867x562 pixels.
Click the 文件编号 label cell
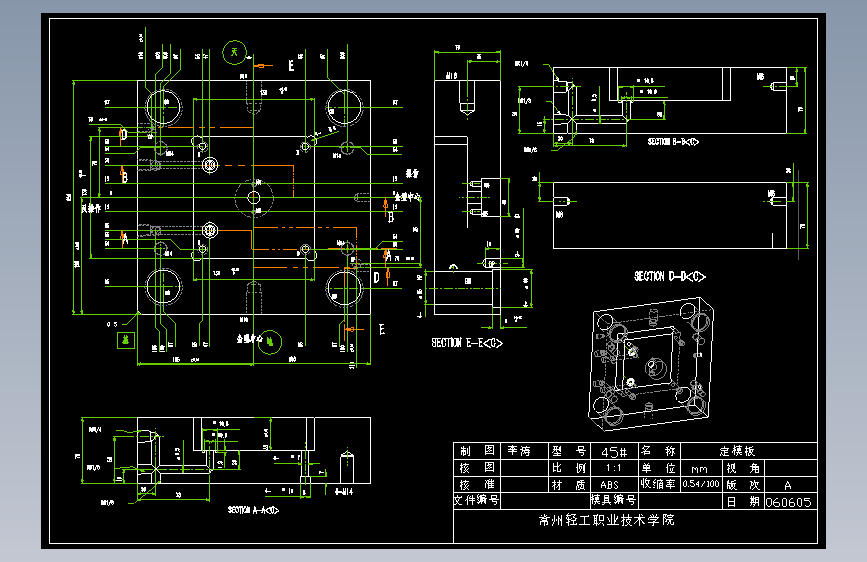pyautogui.click(x=477, y=501)
